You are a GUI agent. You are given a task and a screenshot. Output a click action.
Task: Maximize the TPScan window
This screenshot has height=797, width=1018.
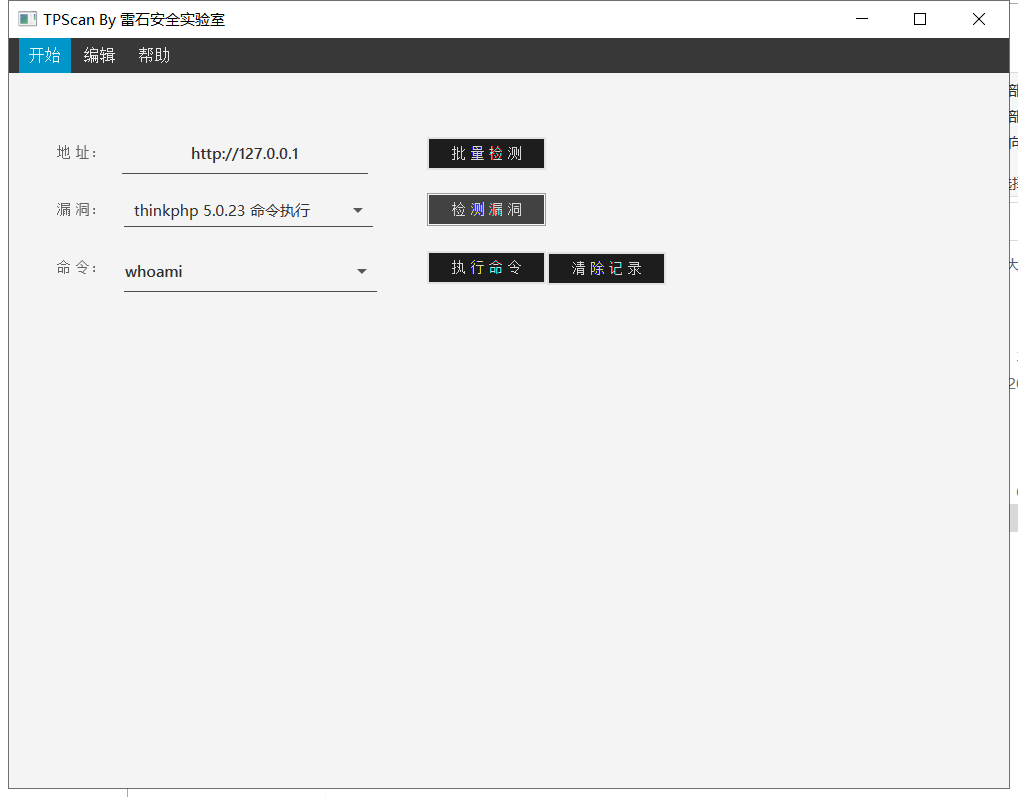tap(919, 18)
